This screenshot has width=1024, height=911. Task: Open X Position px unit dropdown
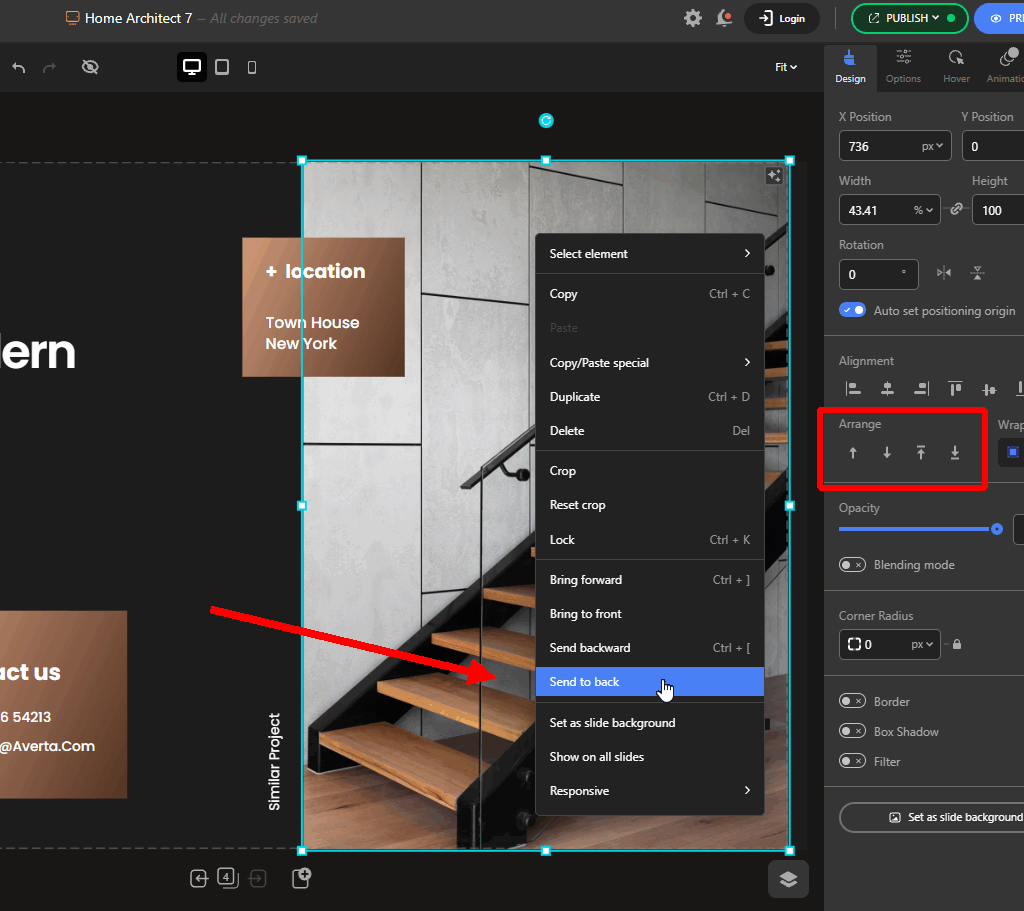pyautogui.click(x=932, y=146)
